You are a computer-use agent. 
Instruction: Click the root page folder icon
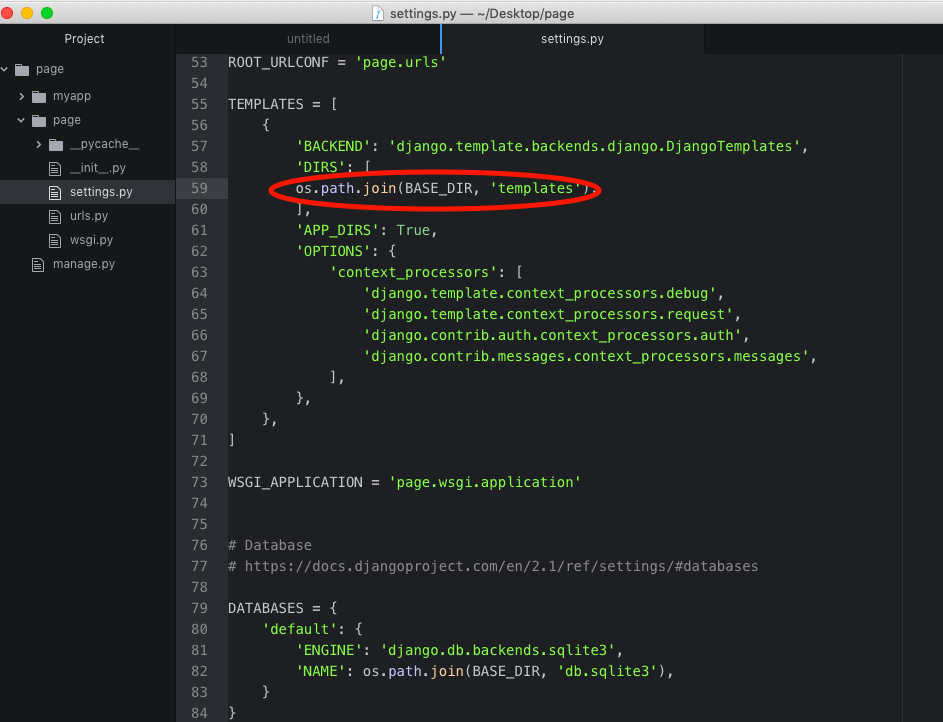pyautogui.click(x=22, y=70)
